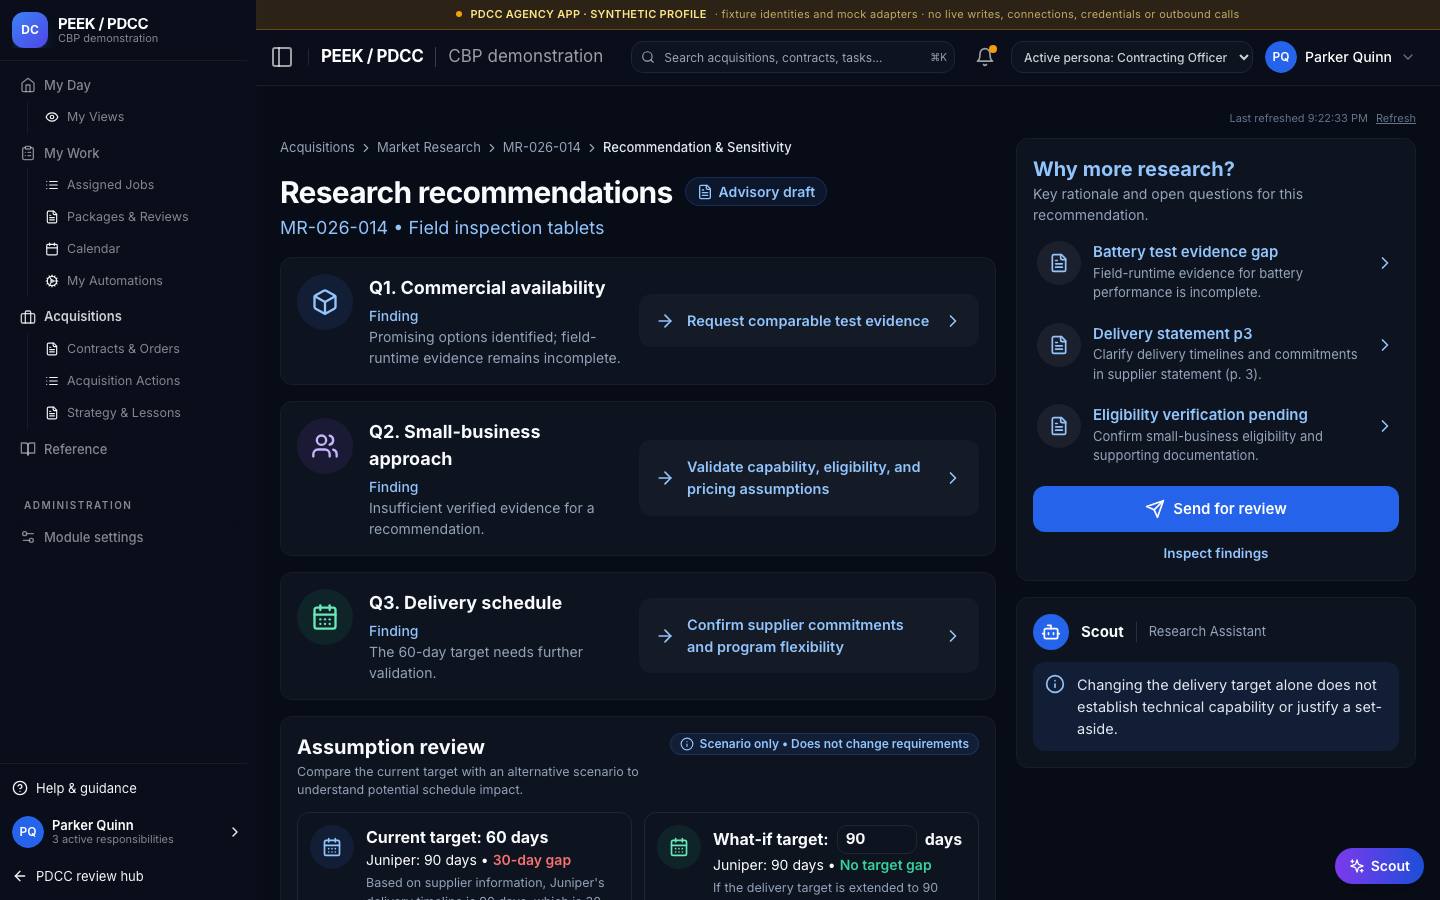Expand the Eligibility verification pending item
This screenshot has width=1440, height=900.
tap(1385, 426)
